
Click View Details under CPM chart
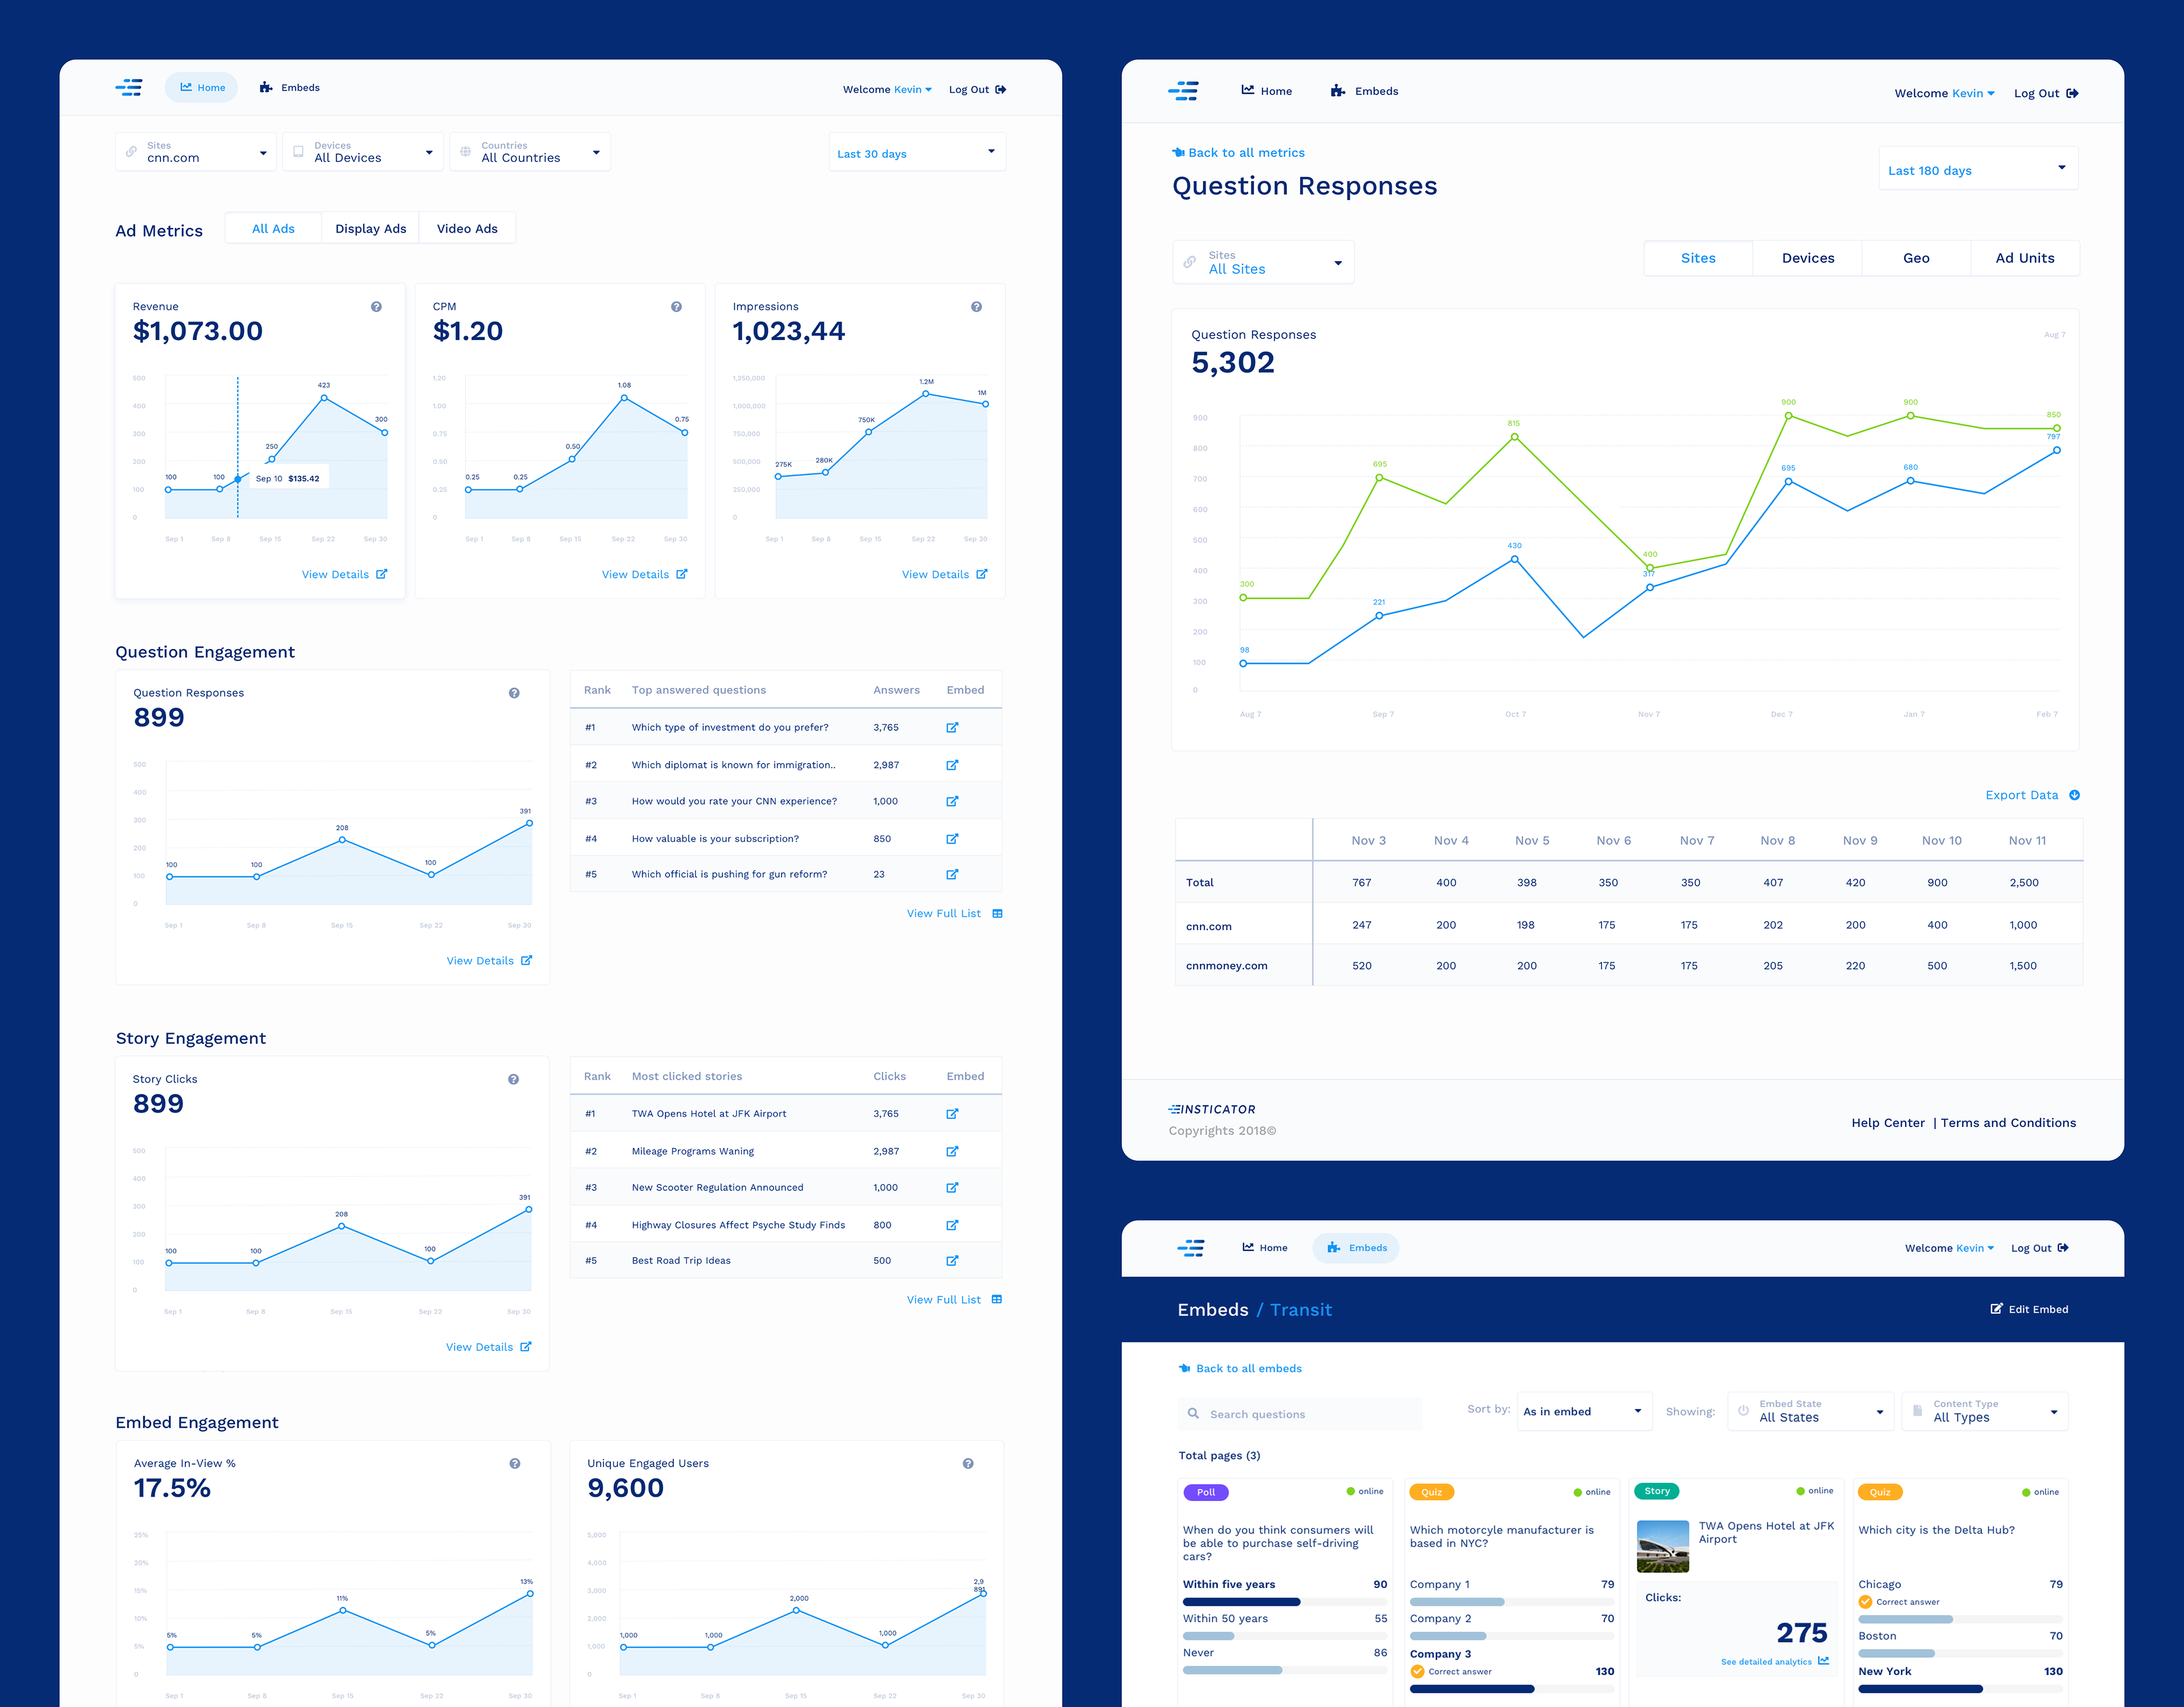point(644,575)
